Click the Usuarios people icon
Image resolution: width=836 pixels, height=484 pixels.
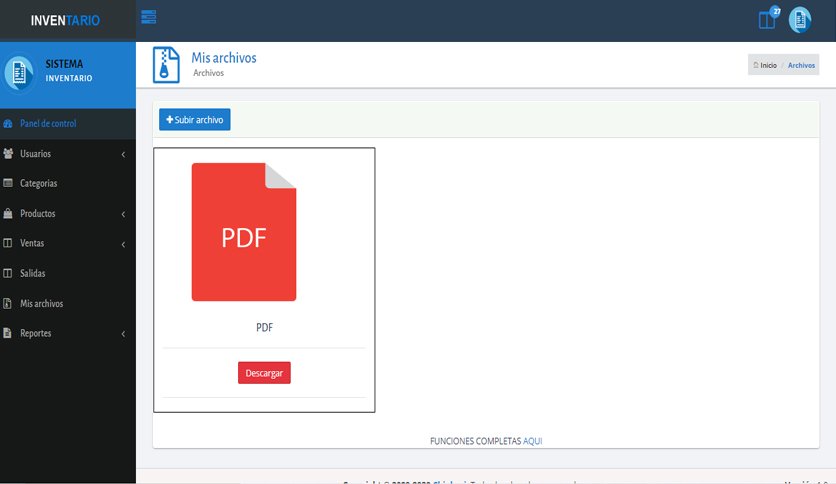[8, 154]
